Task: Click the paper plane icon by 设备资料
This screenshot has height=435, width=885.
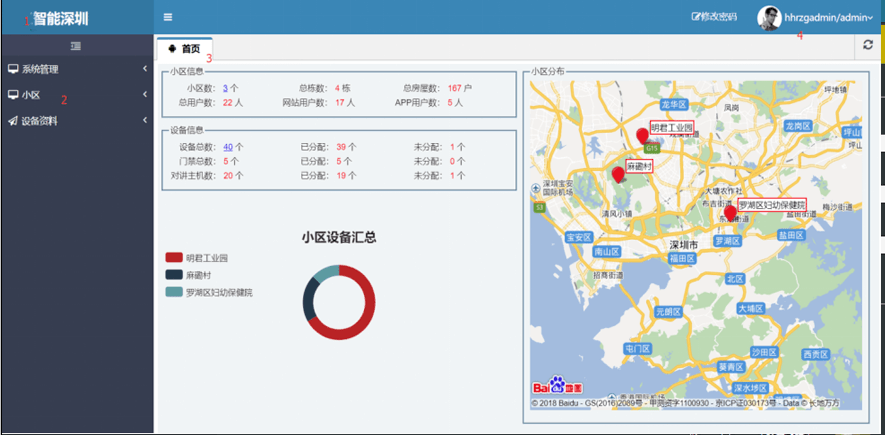Action: coord(13,121)
